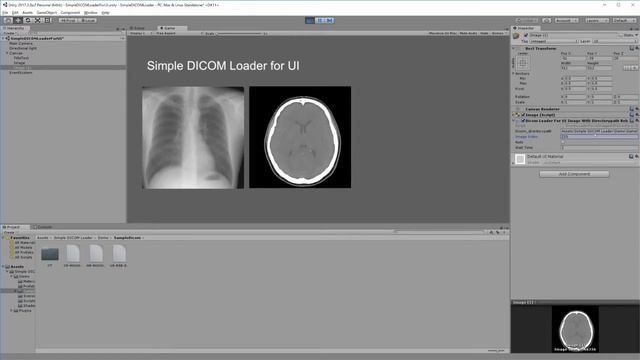Click the Step frame button

(x=330, y=20)
